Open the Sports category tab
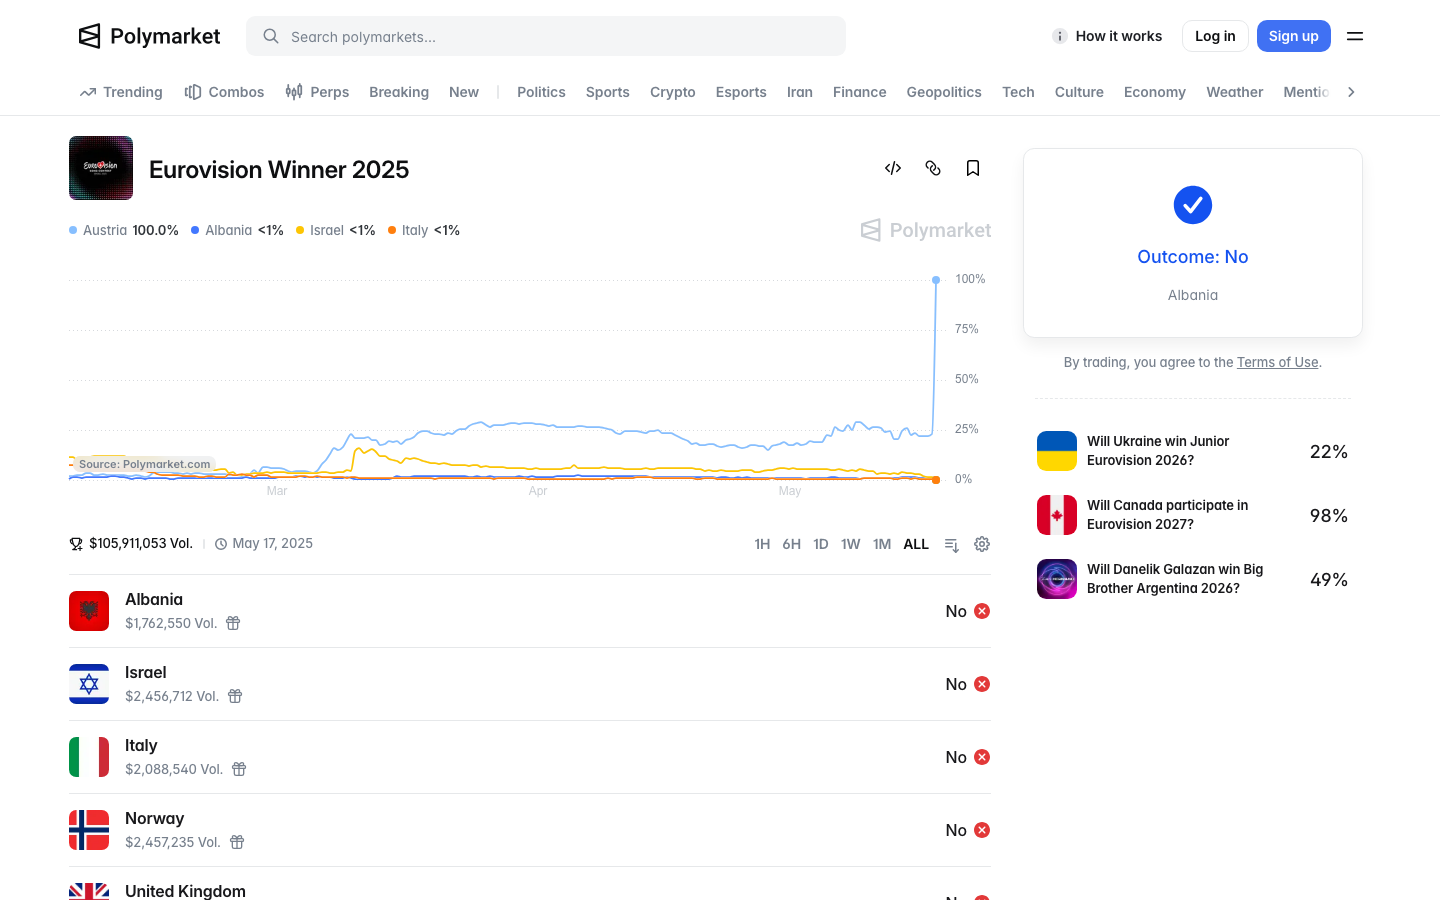Viewport: 1440px width, 900px height. pos(608,92)
